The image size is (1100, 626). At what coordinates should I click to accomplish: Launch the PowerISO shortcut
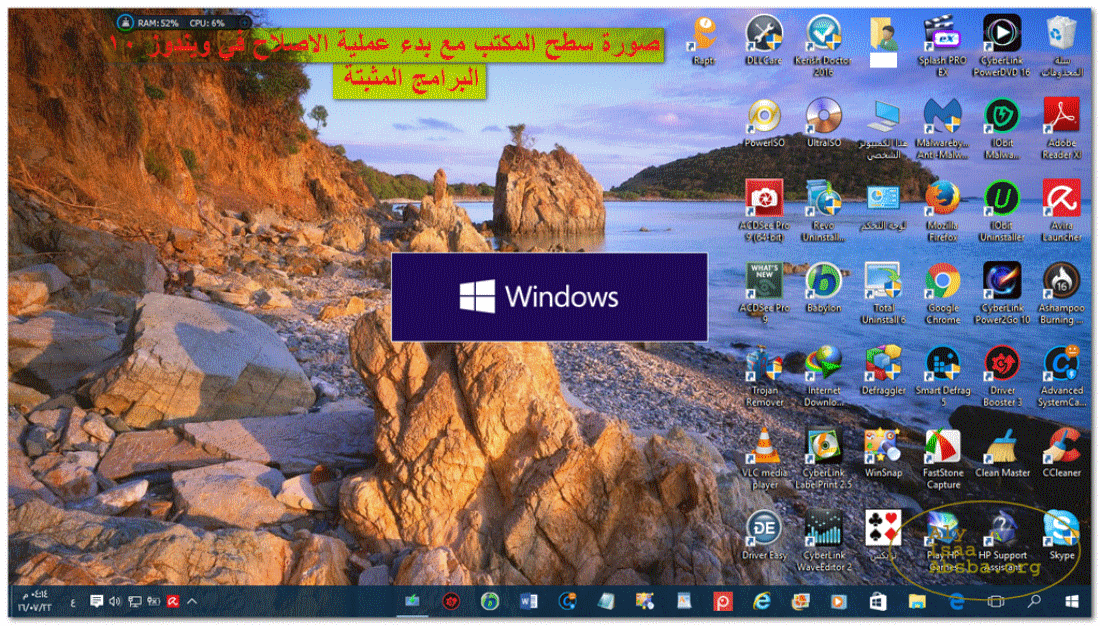tap(765, 116)
